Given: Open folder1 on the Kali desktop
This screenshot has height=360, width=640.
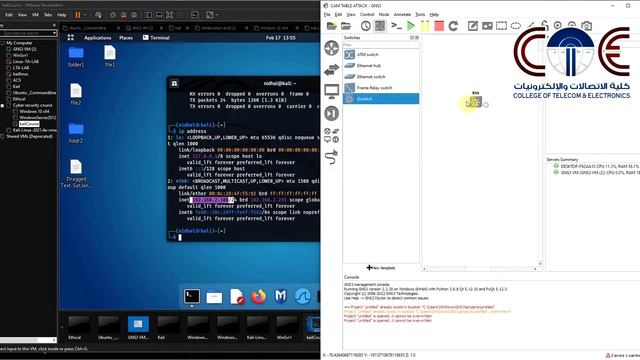Looking at the screenshot, I should coord(76,57).
